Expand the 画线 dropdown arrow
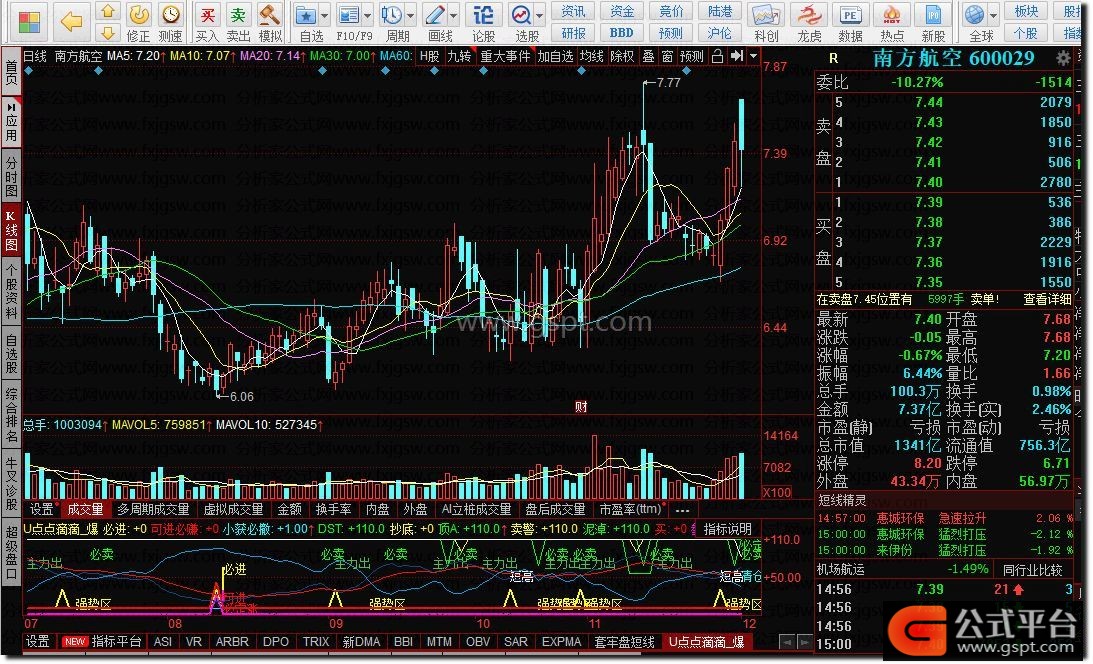 pyautogui.click(x=453, y=15)
